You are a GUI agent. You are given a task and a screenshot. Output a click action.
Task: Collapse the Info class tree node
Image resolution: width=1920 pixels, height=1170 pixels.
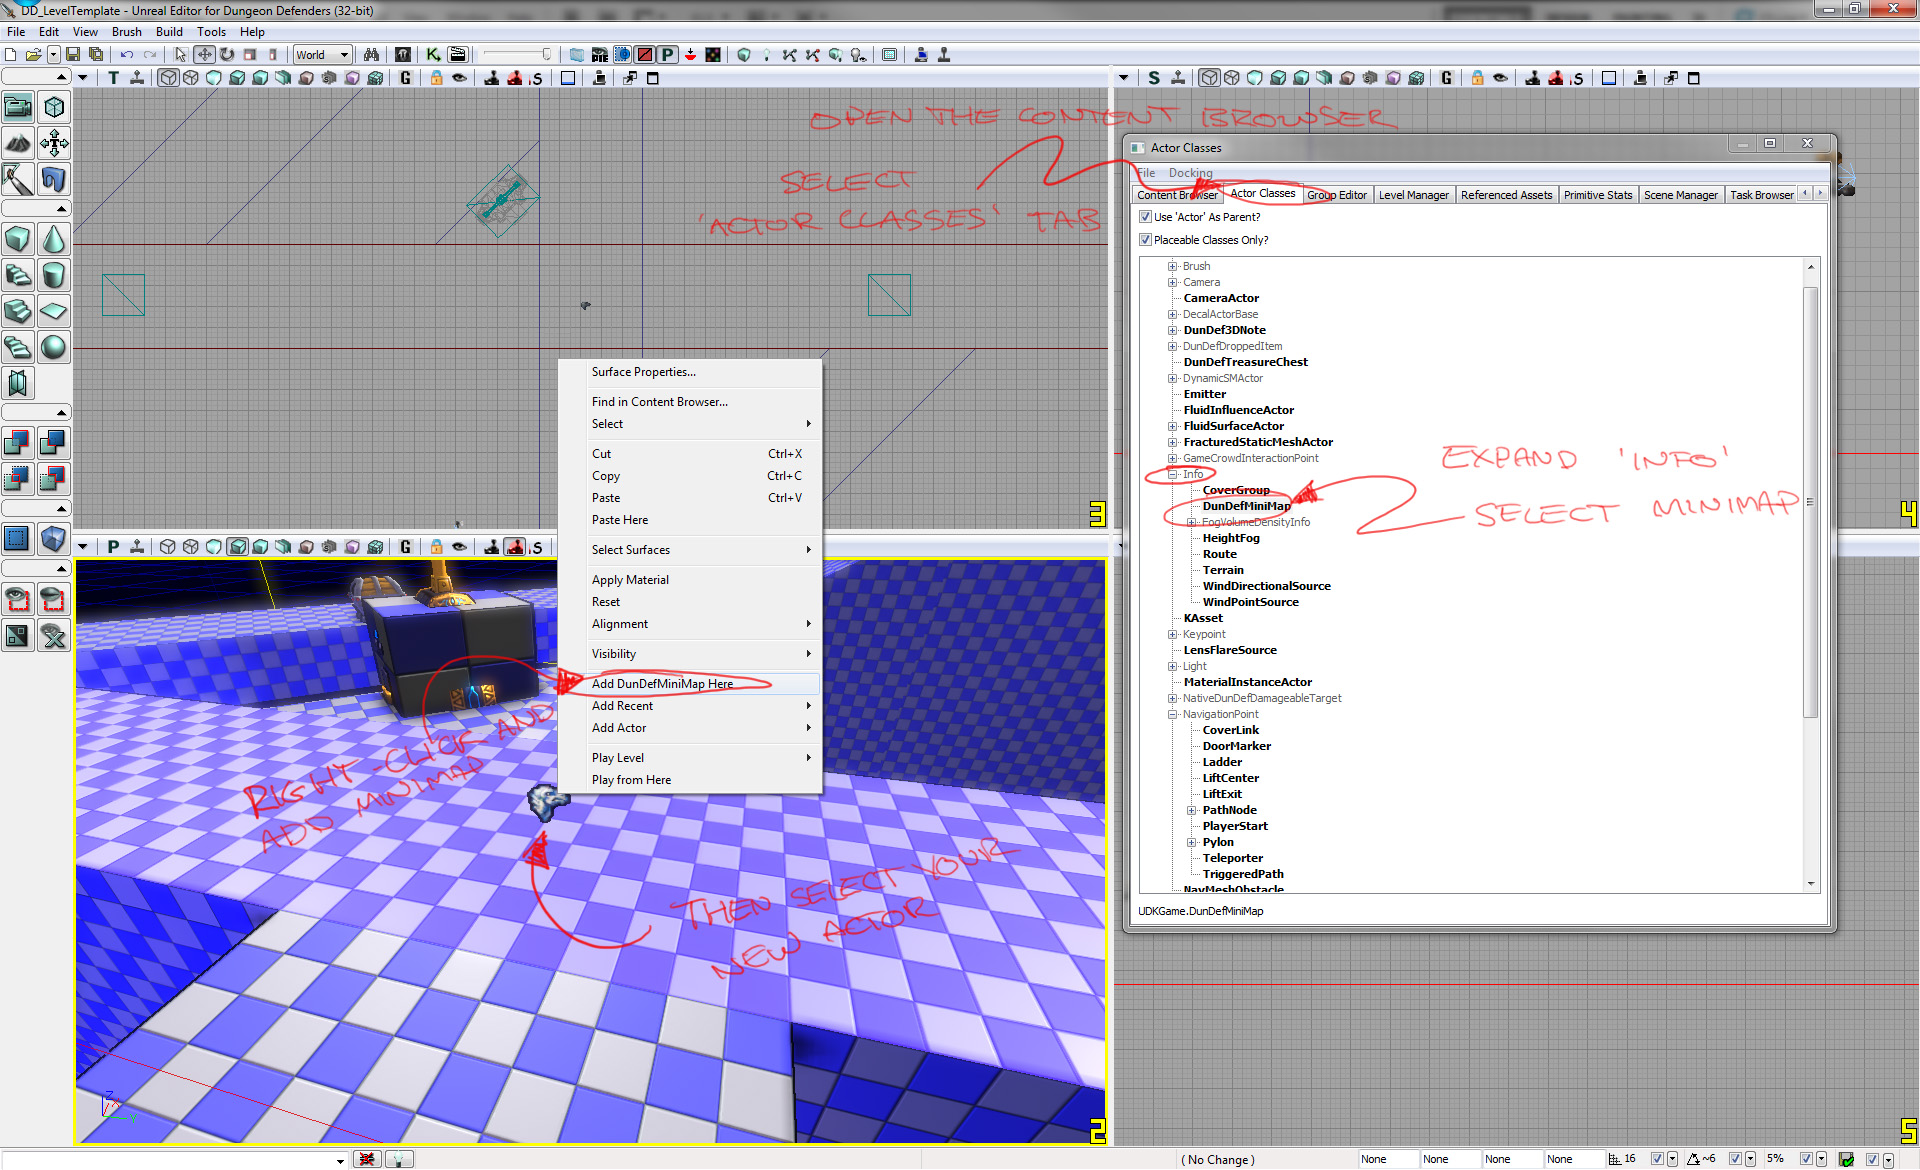pyautogui.click(x=1172, y=474)
